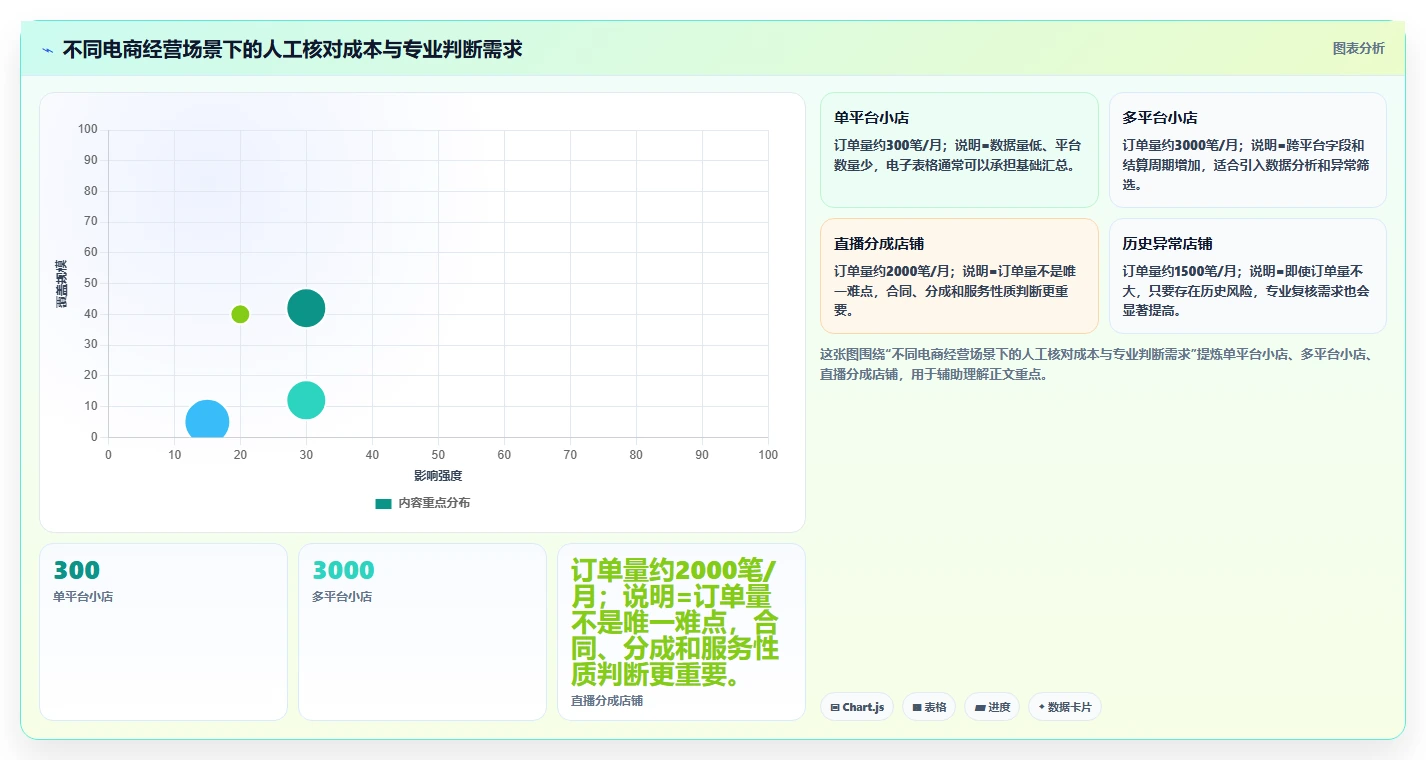Click the 图表分析 label in the header
Viewport: 1426px width, 760px height.
tap(1358, 48)
